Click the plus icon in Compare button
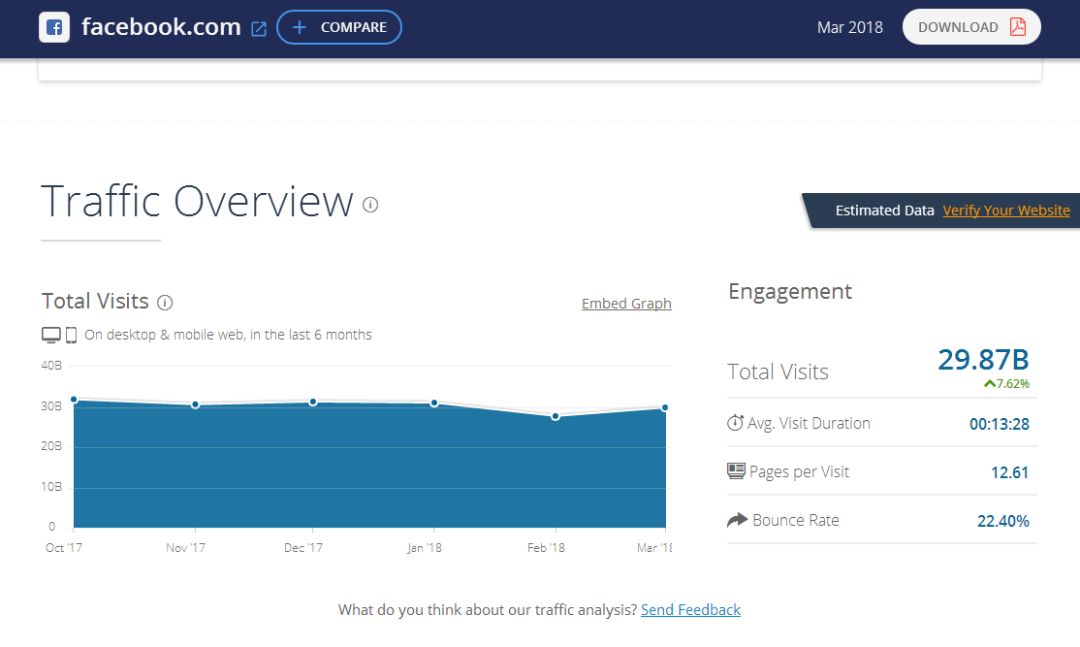Viewport: 1080px width, 647px height. pos(299,28)
